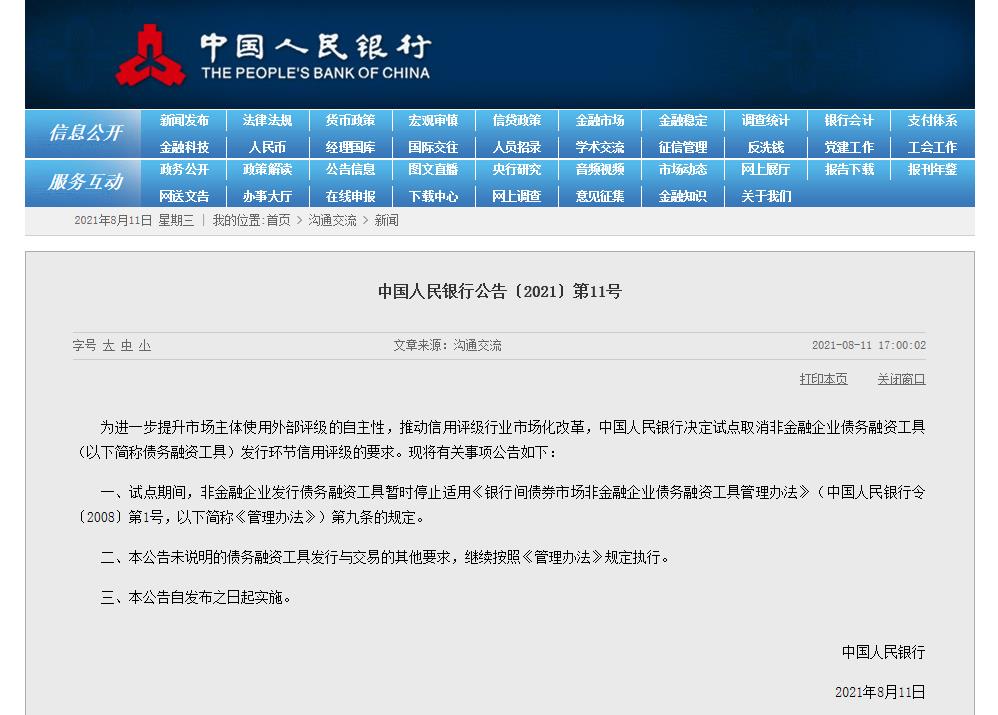
Task: Select 经理国库 in navigation
Action: [x=350, y=147]
